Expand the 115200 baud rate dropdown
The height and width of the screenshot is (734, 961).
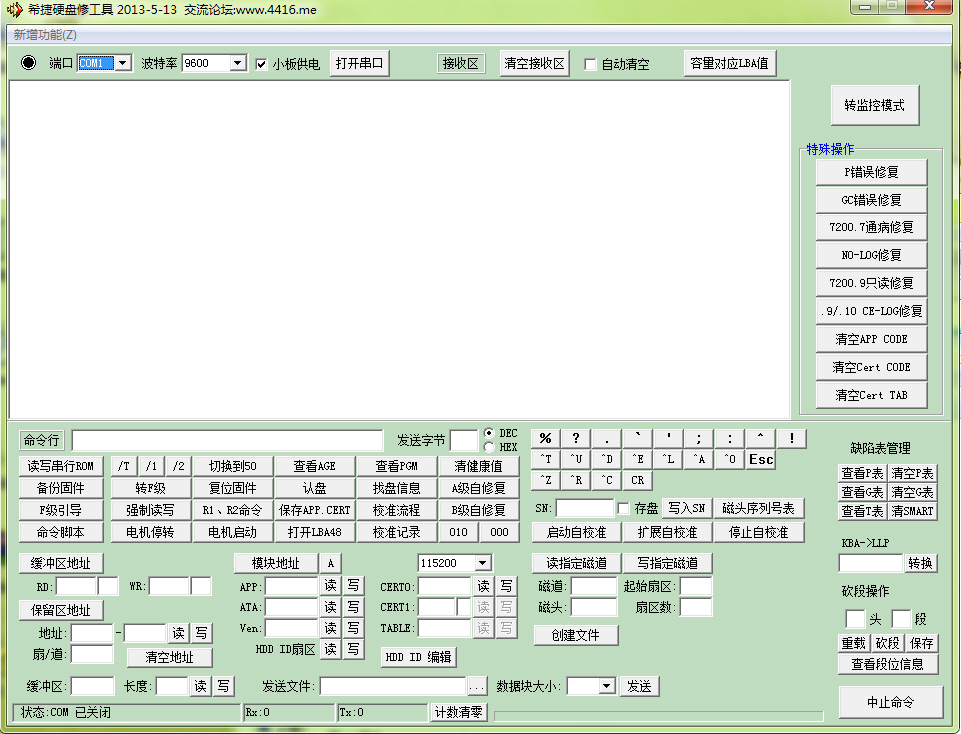tap(483, 563)
